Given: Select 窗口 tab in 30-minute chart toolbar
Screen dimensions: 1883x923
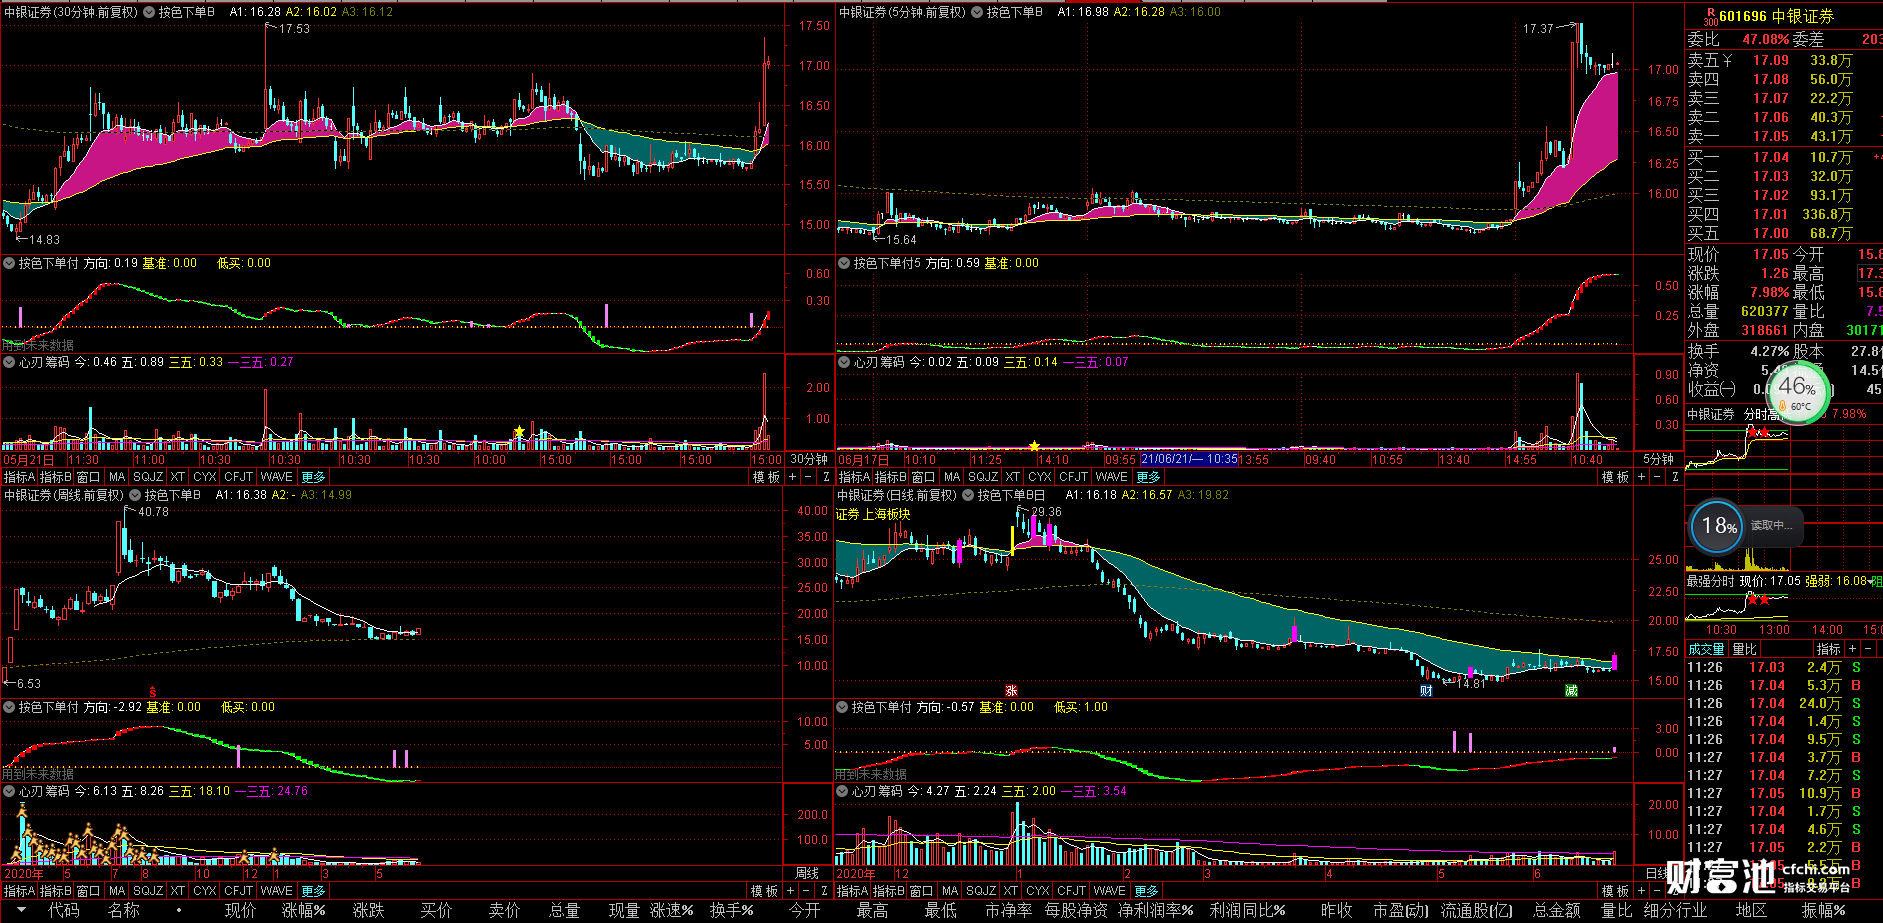Looking at the screenshot, I should (88, 477).
